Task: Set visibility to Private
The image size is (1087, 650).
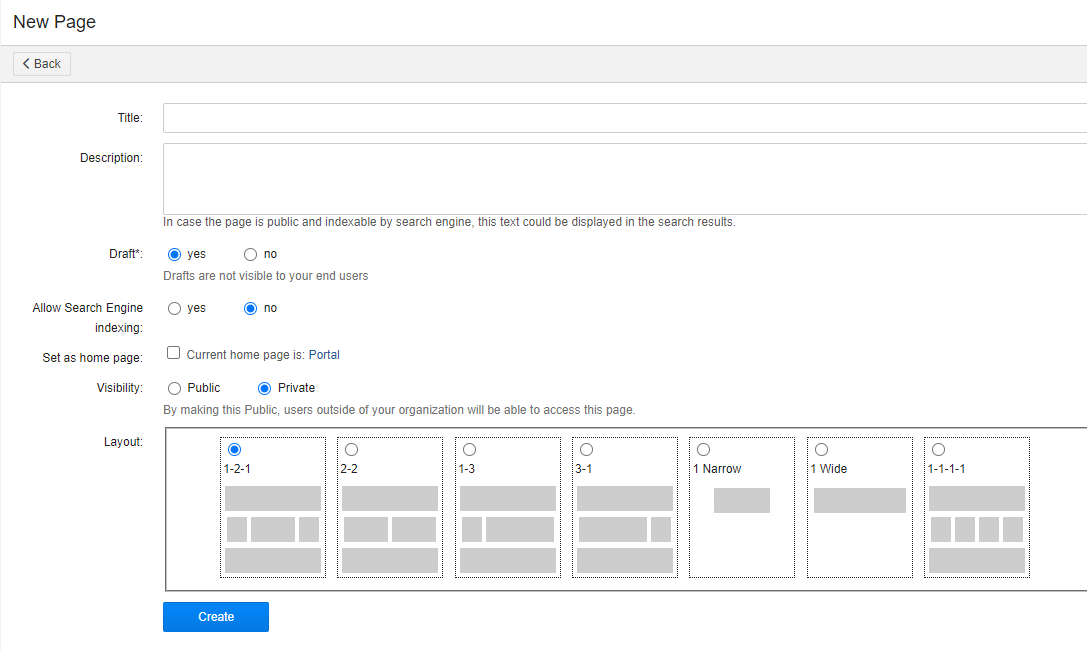Action: pos(264,389)
